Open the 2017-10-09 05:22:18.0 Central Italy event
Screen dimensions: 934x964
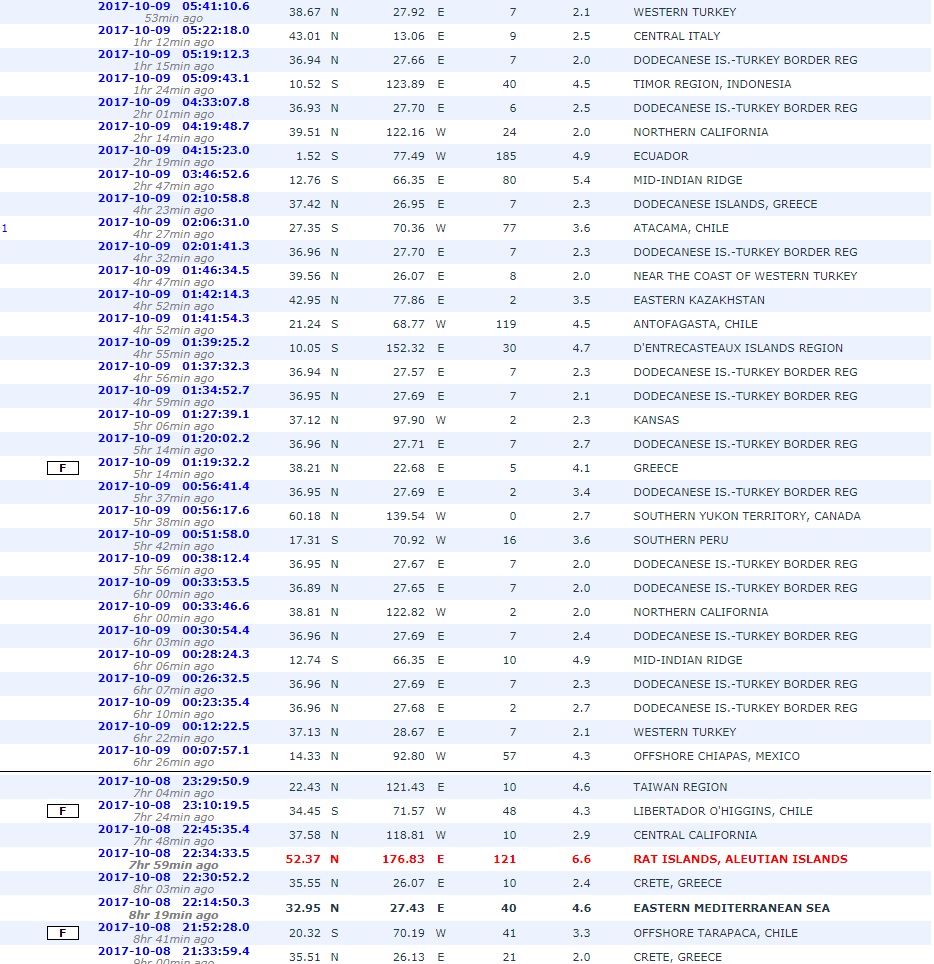pyautogui.click(x=174, y=30)
